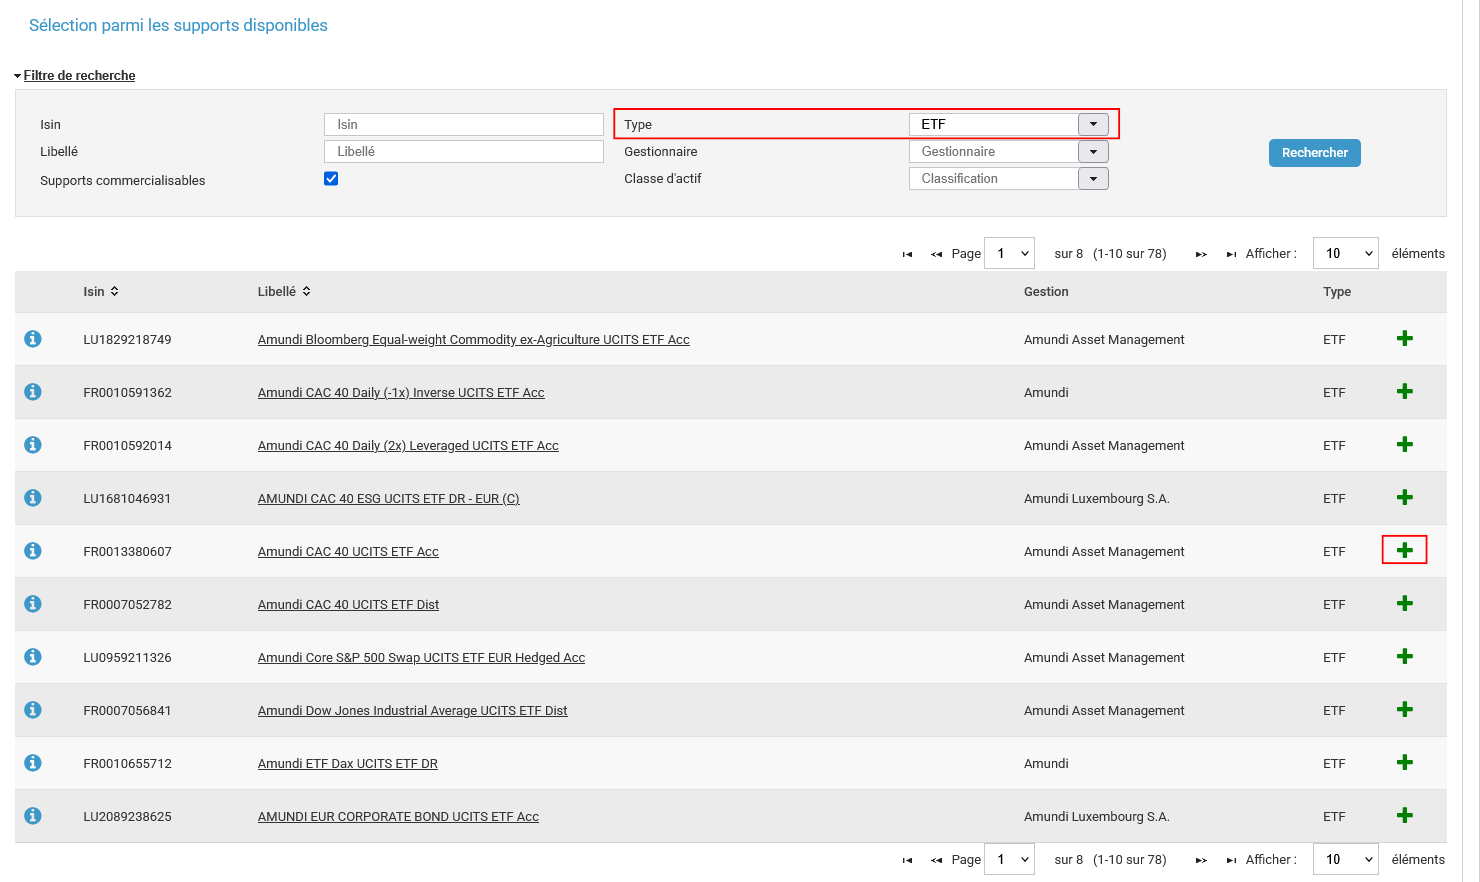Open Amundi CAC 40 UCITS ETF Dist link
The height and width of the screenshot is (882, 1480).
pyautogui.click(x=348, y=604)
